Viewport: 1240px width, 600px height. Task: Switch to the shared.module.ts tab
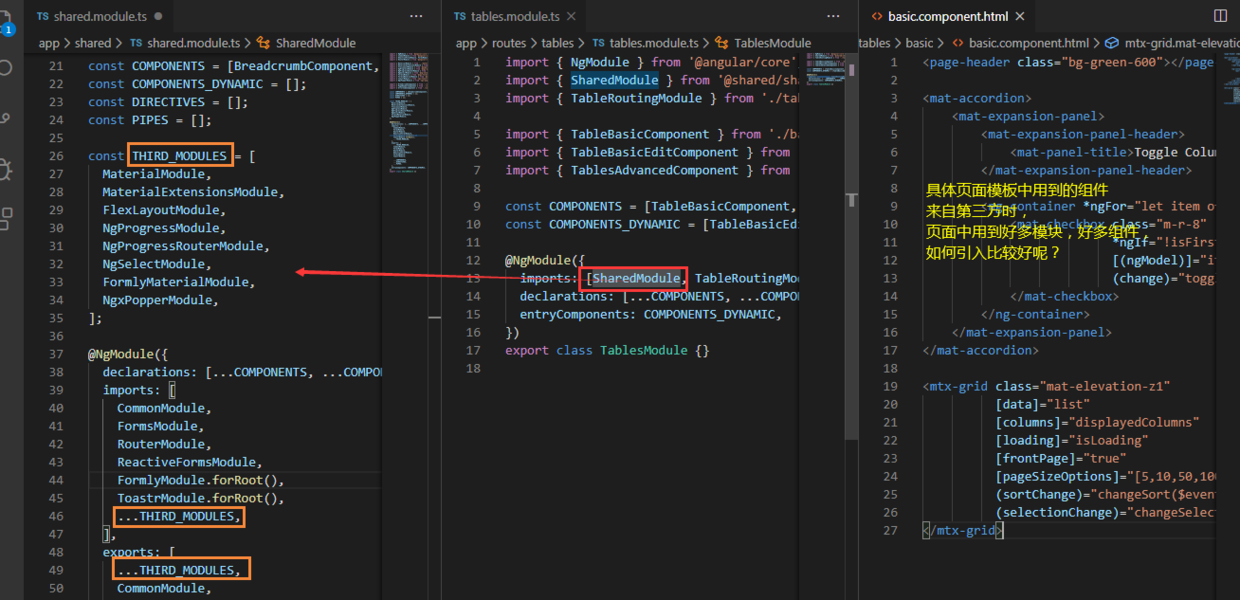(x=92, y=16)
